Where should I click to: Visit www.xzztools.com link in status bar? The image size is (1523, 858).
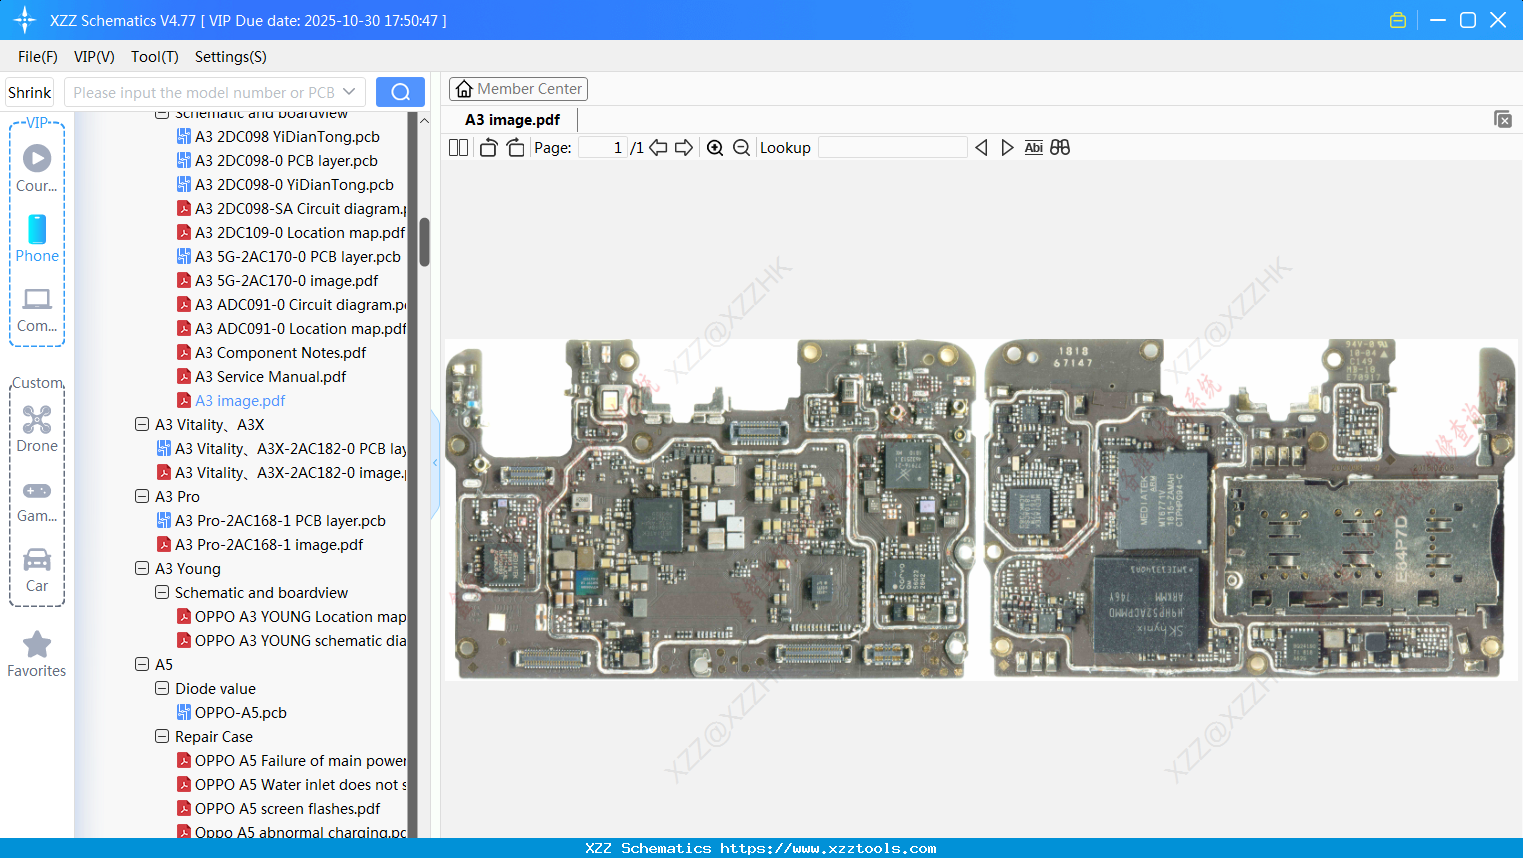828,848
